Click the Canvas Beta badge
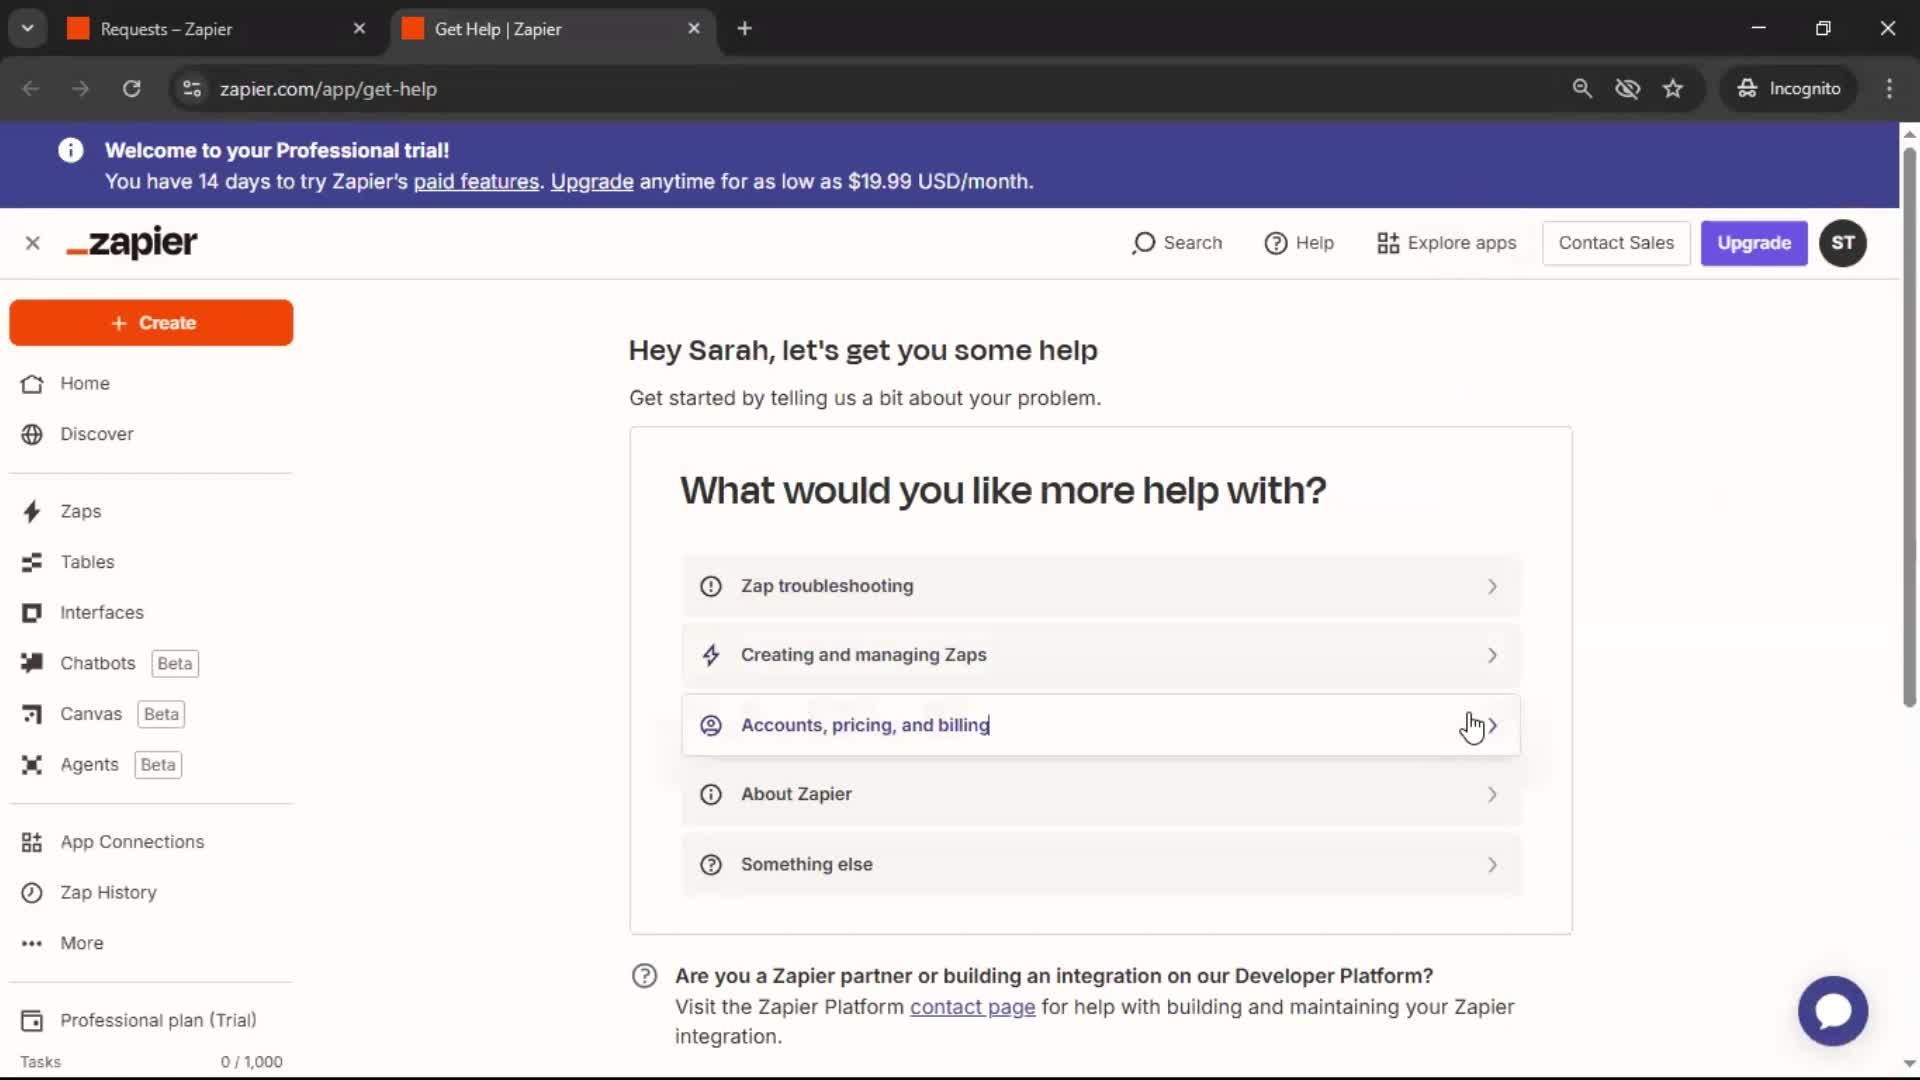 pyautogui.click(x=161, y=715)
